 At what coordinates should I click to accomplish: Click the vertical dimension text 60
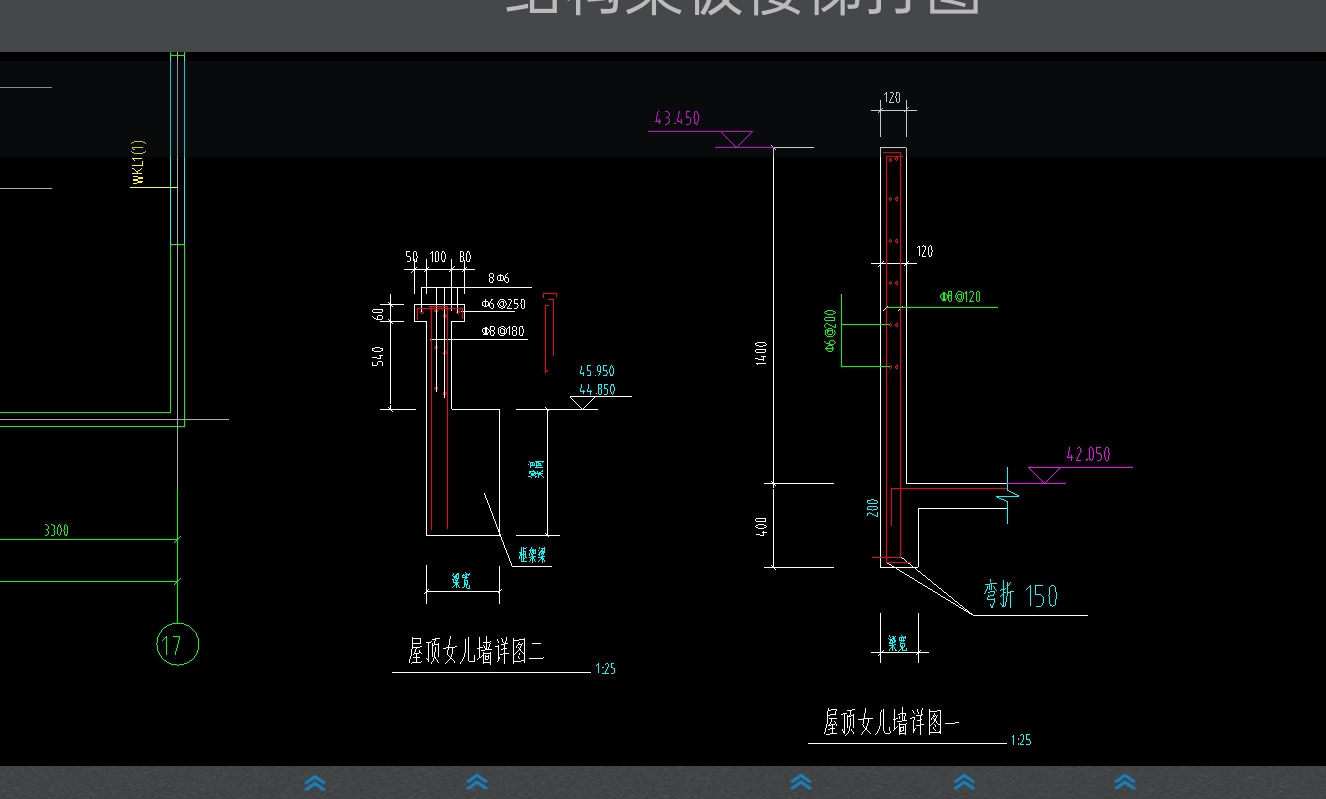point(378,313)
